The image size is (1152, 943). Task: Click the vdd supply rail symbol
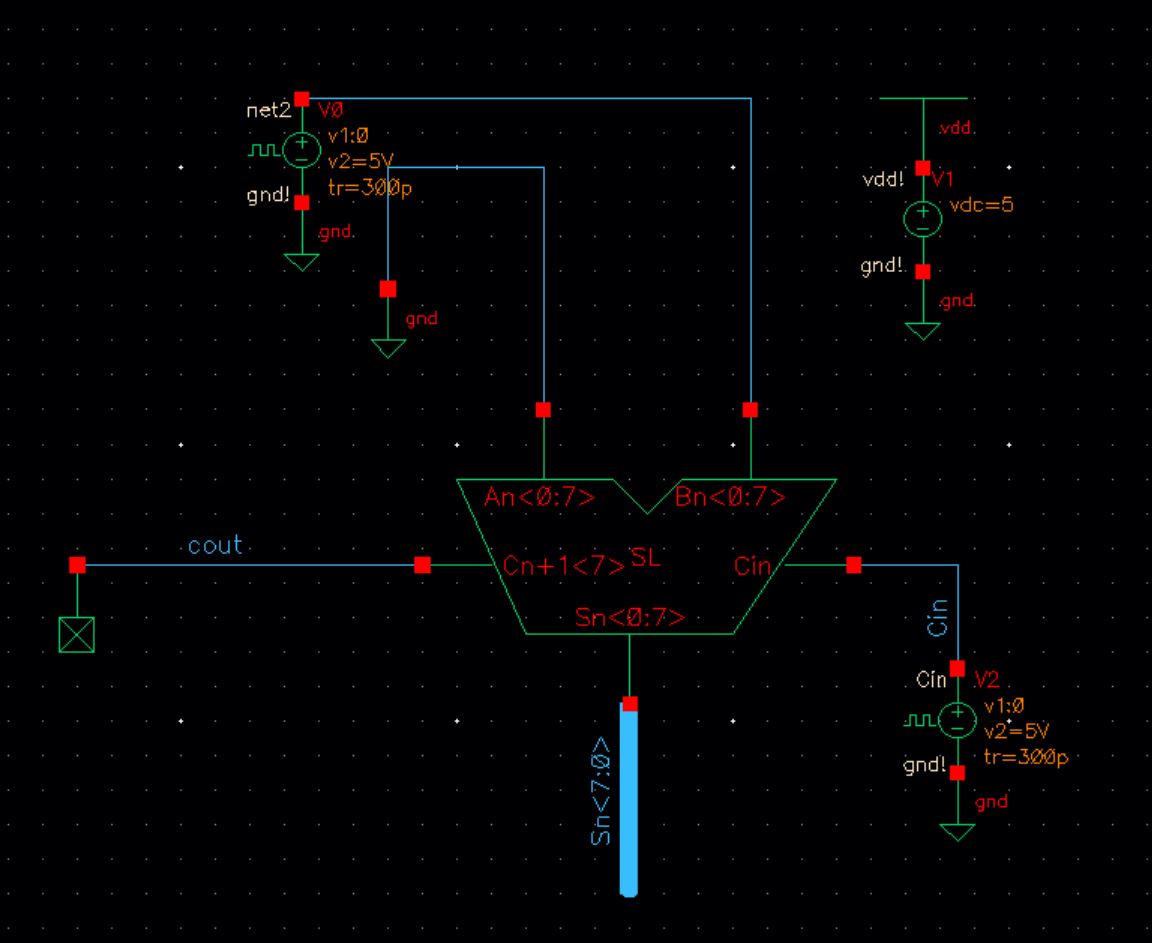[x=922, y=100]
